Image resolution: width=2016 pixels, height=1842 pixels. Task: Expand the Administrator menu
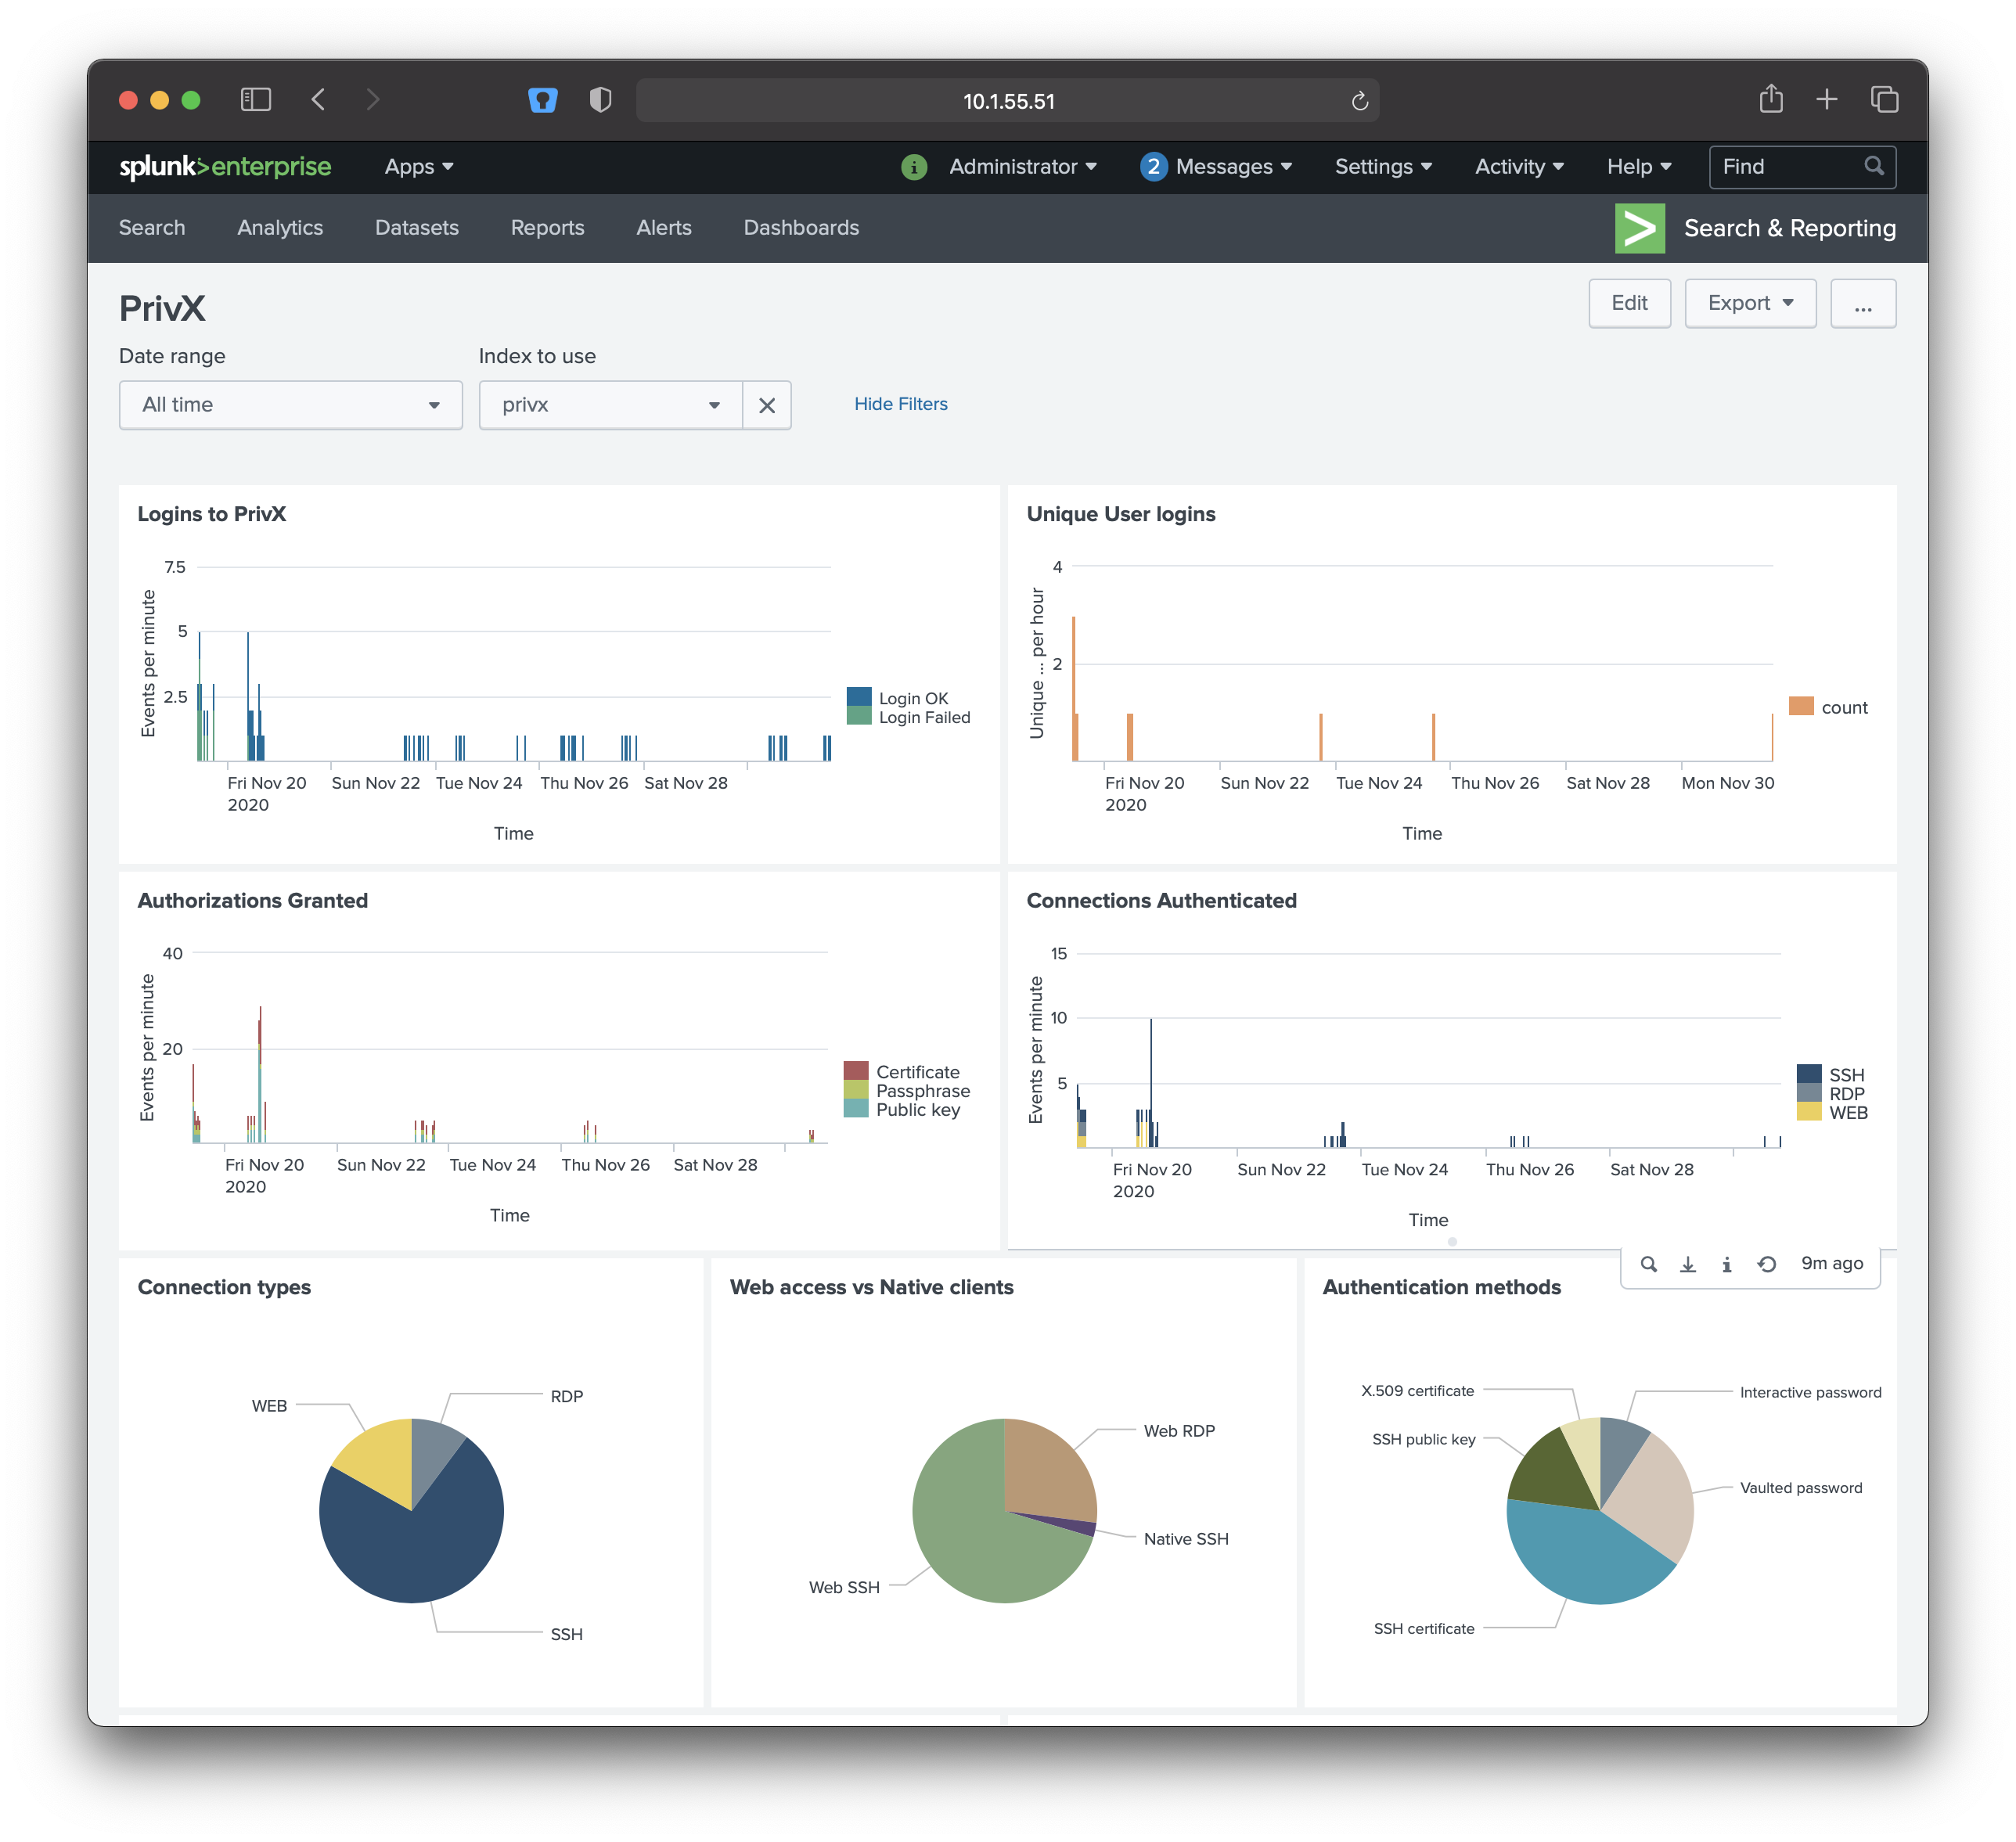coord(1022,167)
